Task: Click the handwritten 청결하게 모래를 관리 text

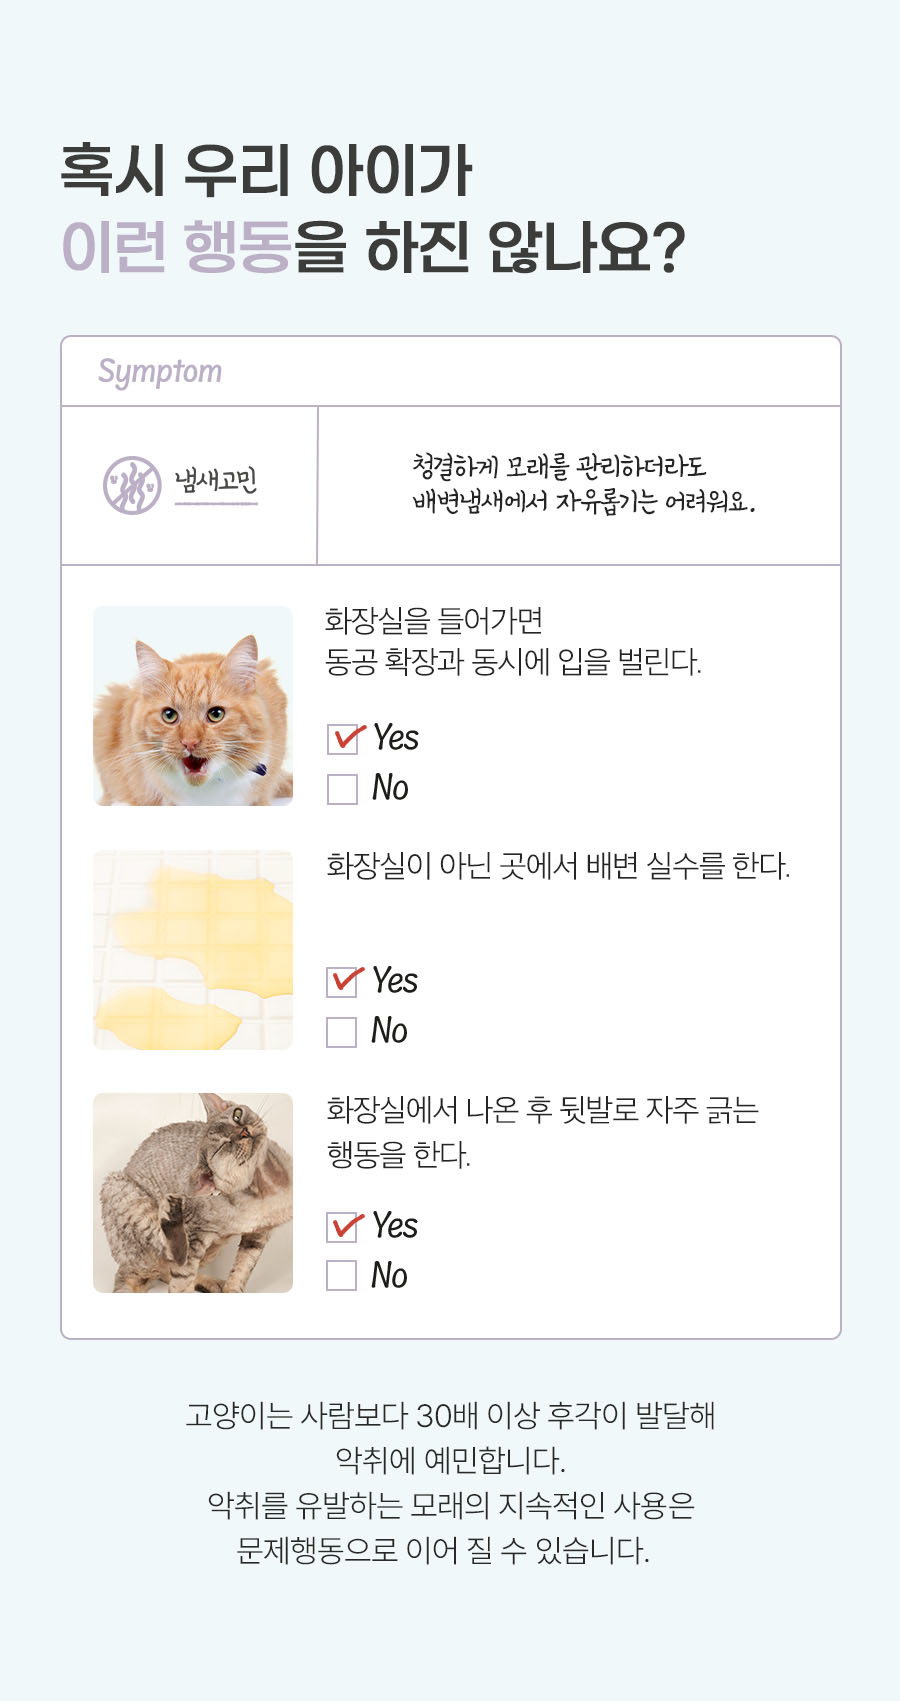Action: (559, 466)
